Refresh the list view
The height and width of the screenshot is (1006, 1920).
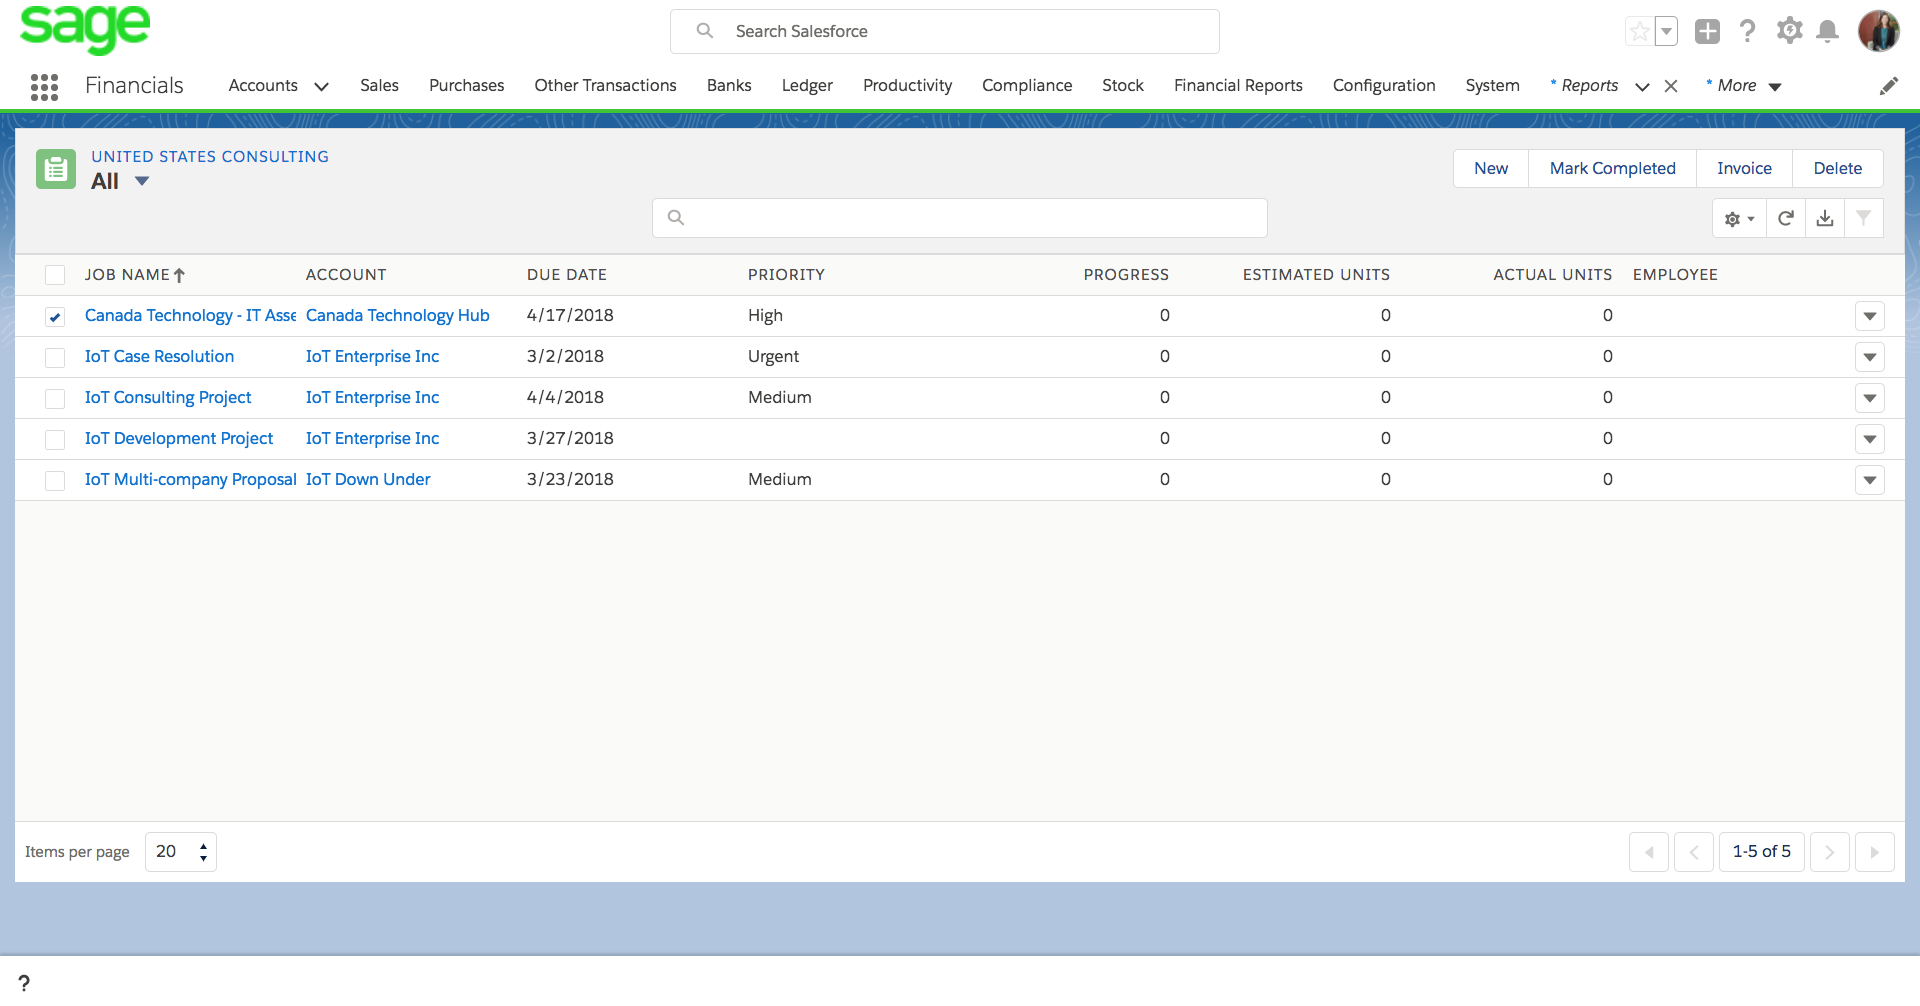point(1786,218)
